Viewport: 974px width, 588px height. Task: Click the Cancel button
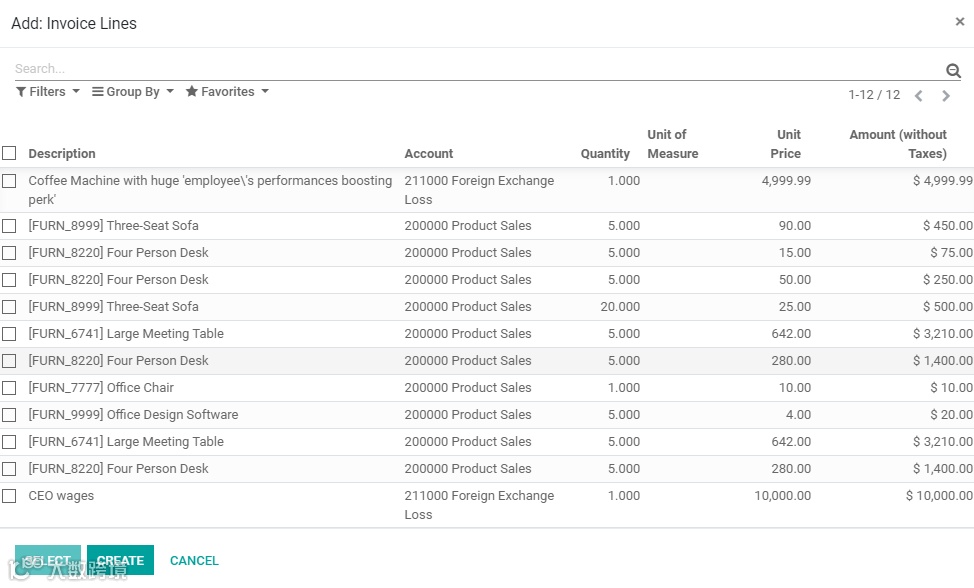[x=194, y=561]
